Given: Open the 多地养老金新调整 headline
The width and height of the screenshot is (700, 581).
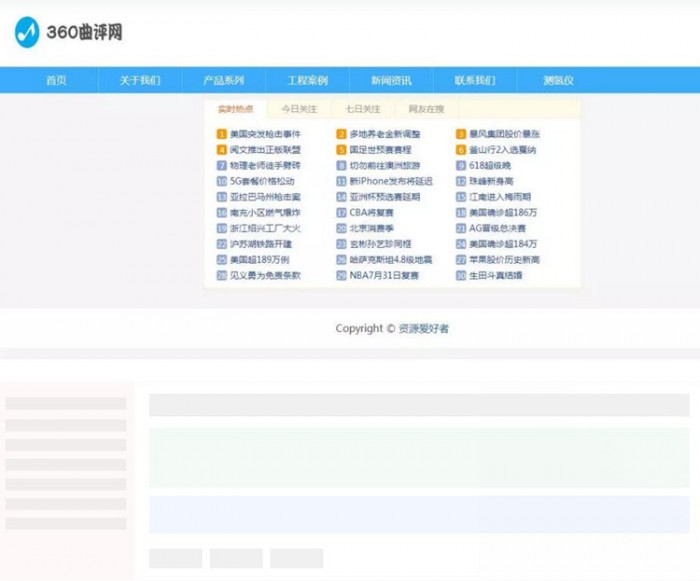Looking at the screenshot, I should pos(385,134).
